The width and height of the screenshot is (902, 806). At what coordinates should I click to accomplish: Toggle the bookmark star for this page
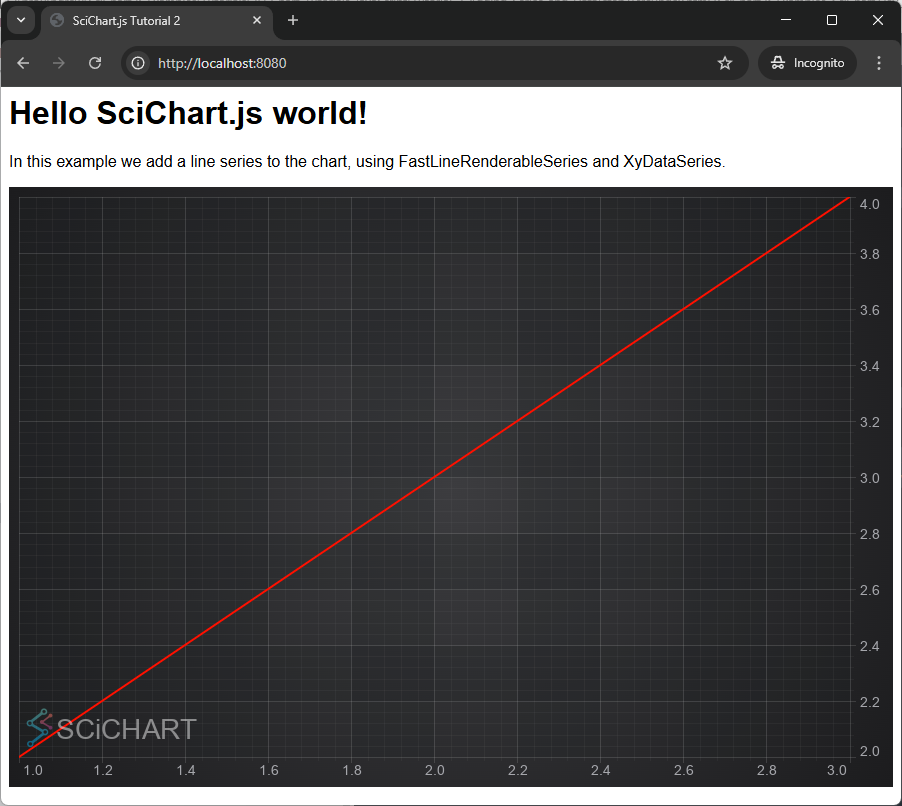725,62
